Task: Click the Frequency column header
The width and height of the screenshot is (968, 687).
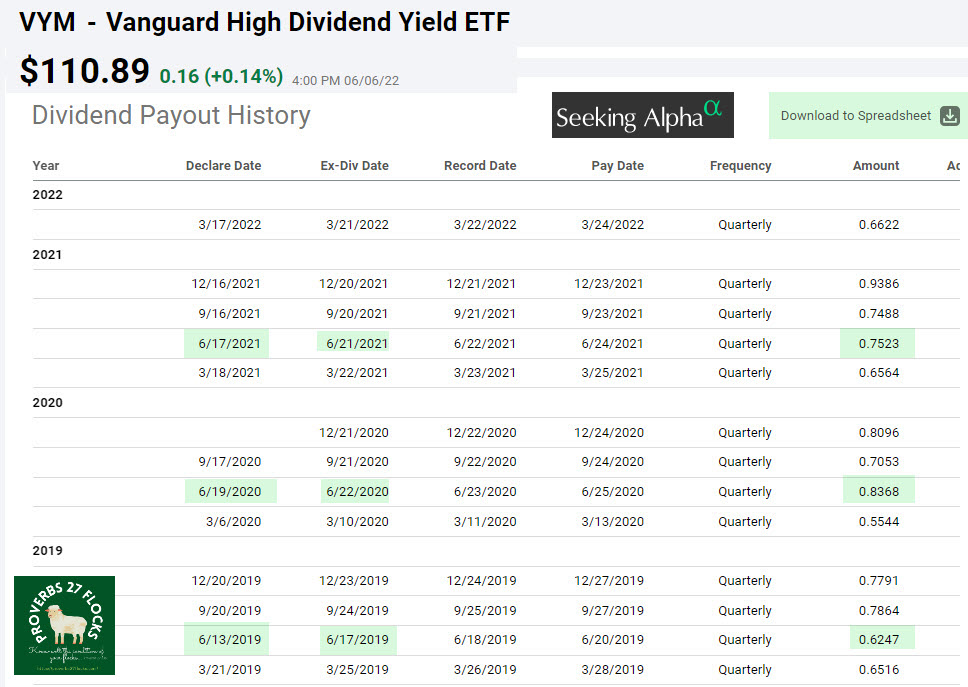Action: pos(740,166)
